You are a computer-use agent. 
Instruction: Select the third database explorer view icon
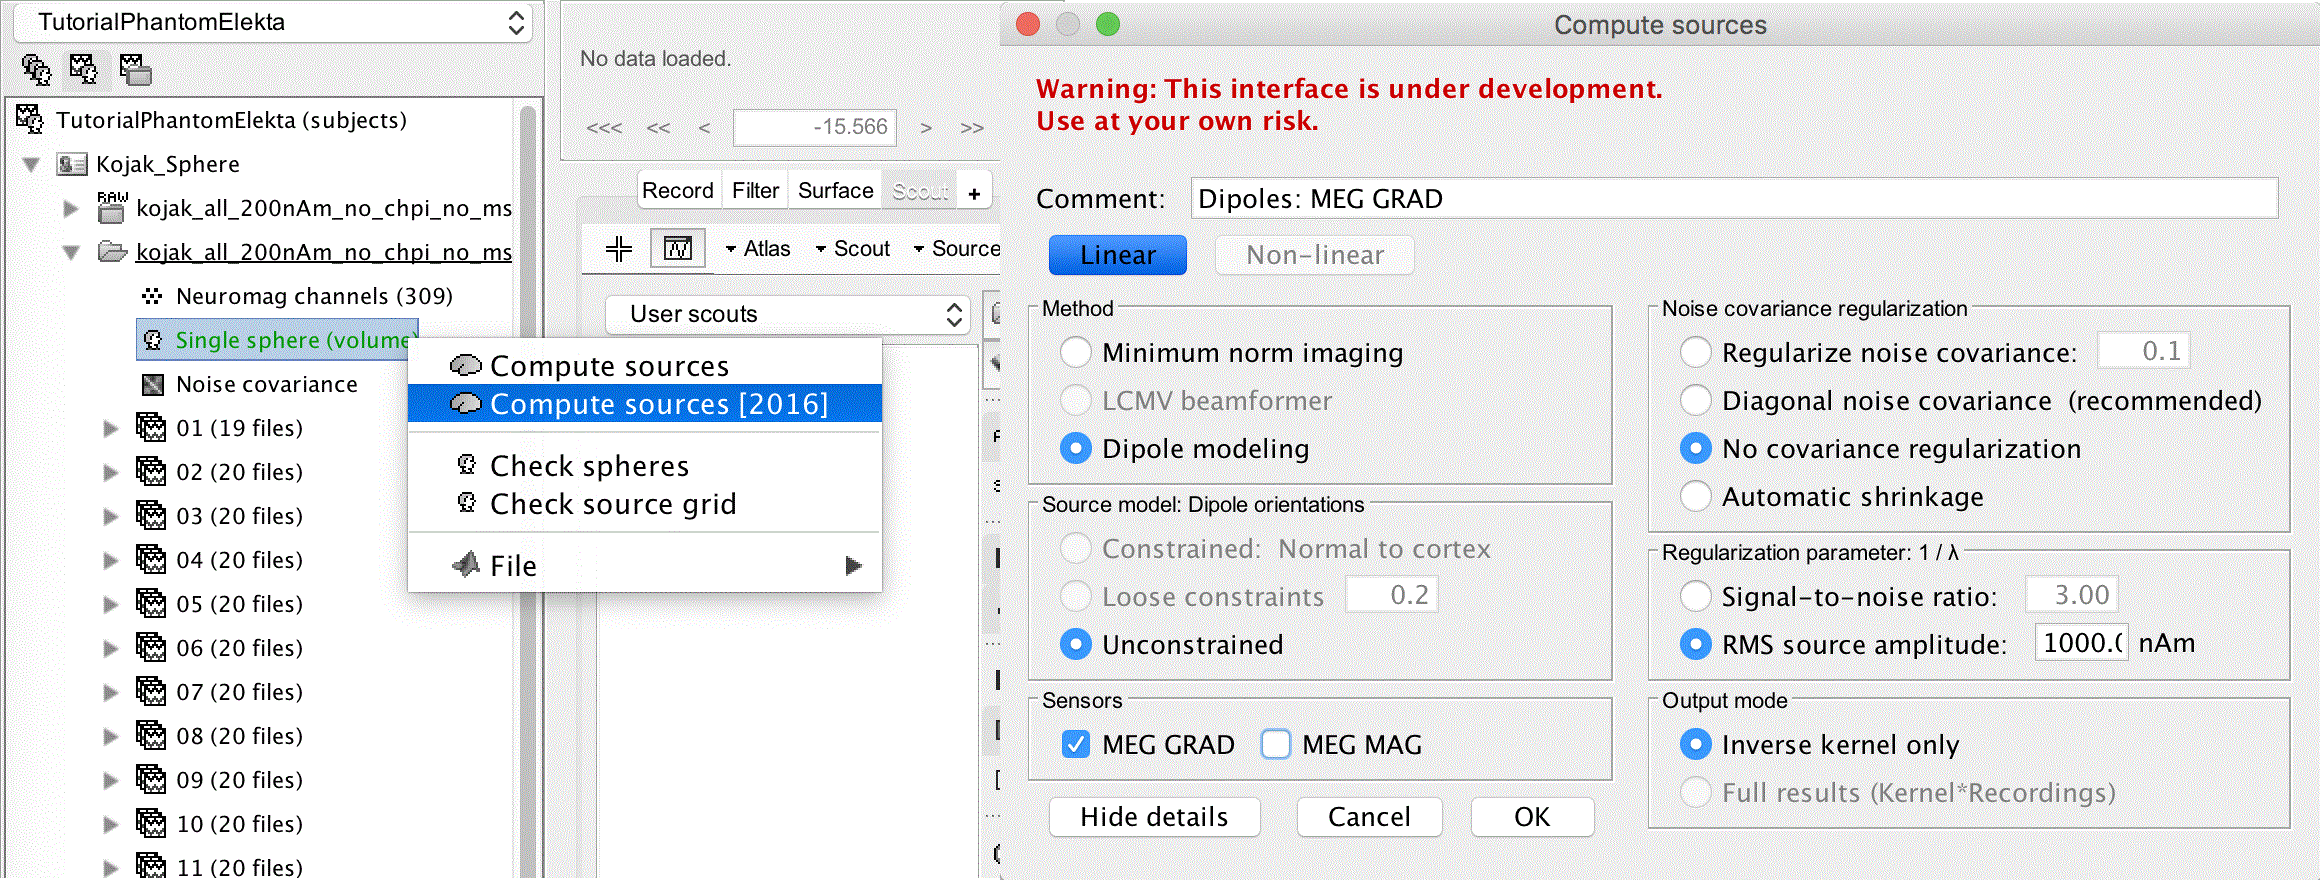(x=135, y=69)
